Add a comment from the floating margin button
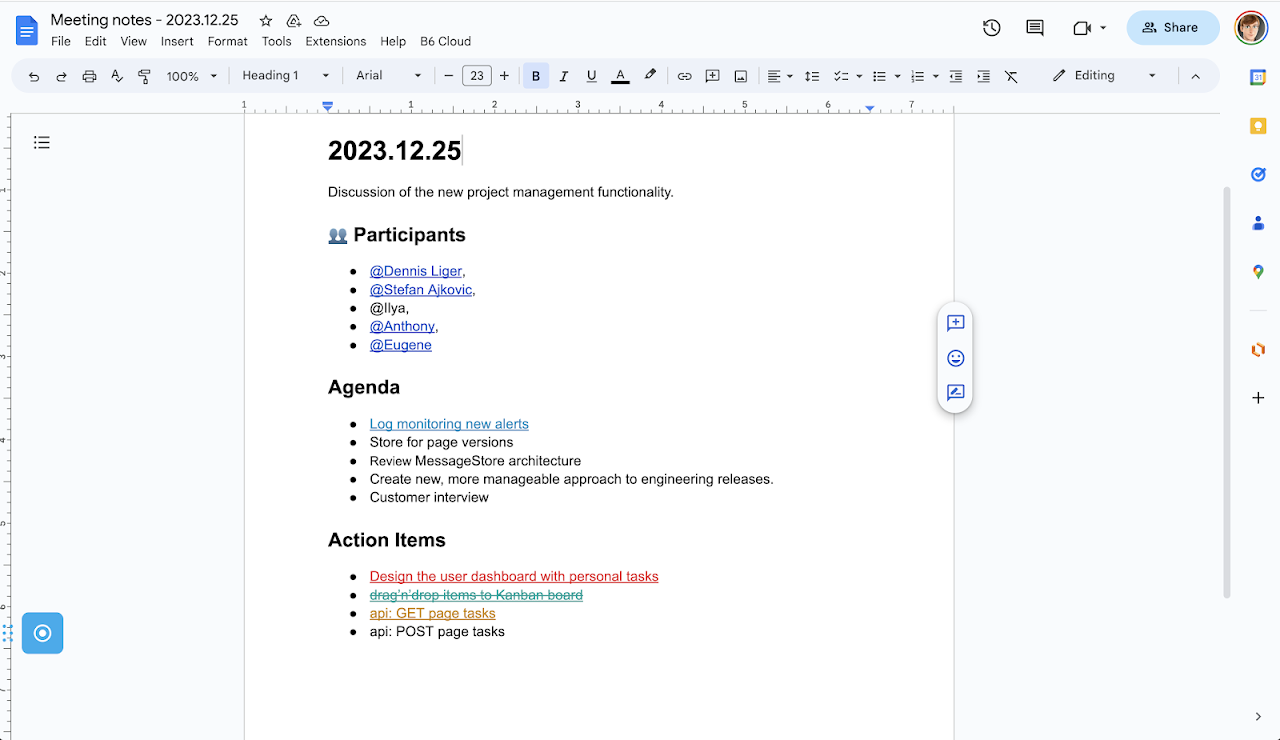1280x740 pixels. click(955, 323)
